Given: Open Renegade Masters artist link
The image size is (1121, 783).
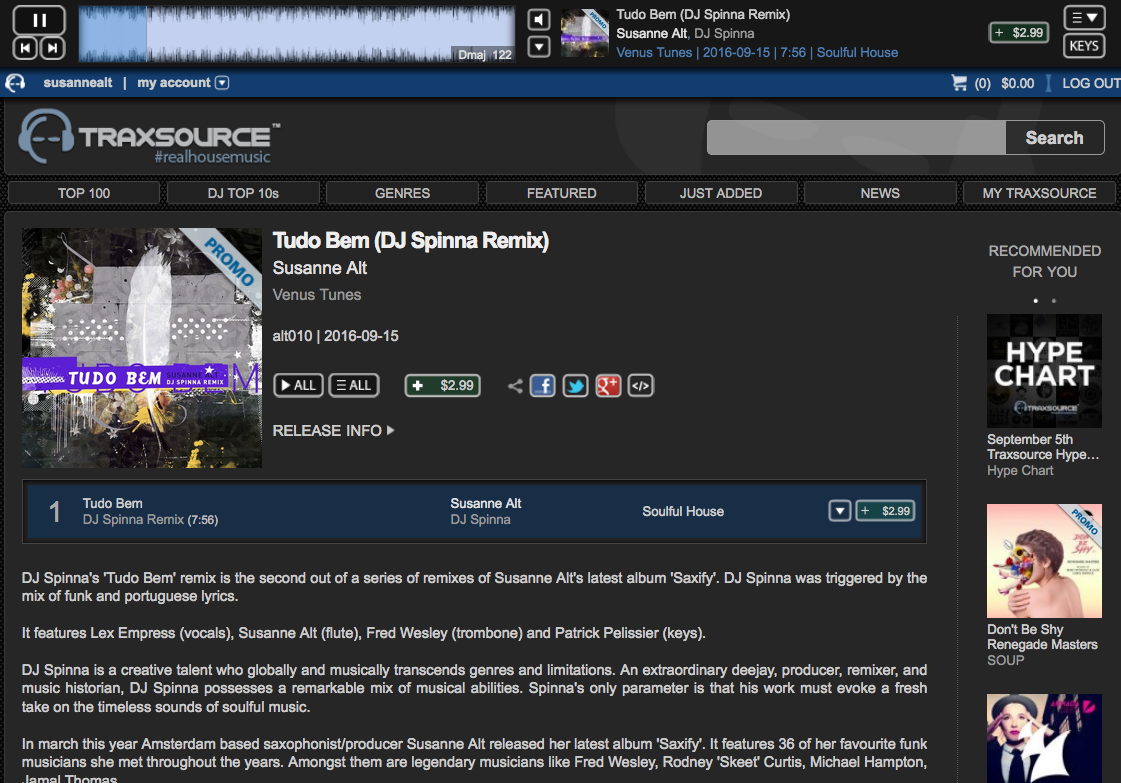Looking at the screenshot, I should (1042, 644).
